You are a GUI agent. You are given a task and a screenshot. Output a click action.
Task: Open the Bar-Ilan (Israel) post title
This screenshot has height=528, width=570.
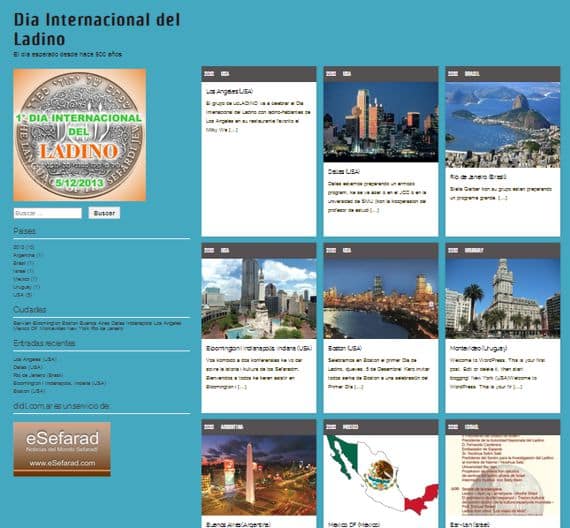point(470,525)
